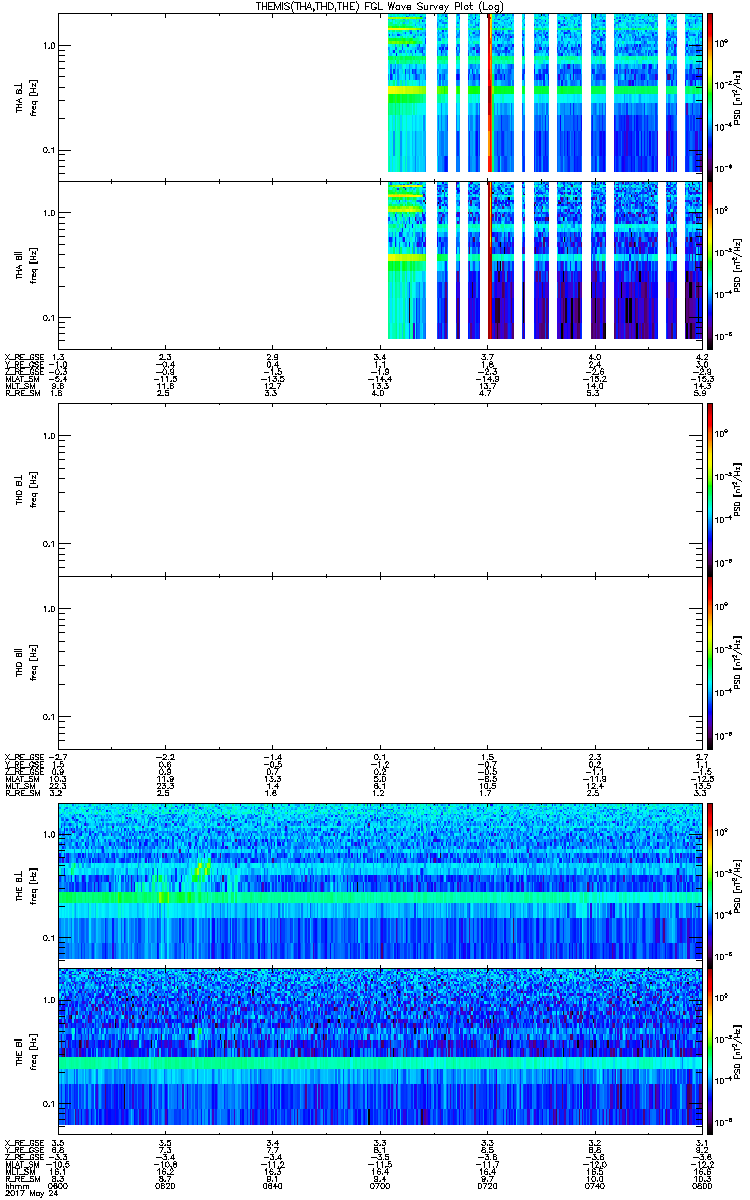Click the 0700 time tick label
The image size is (750, 1200).
(x=380, y=1184)
